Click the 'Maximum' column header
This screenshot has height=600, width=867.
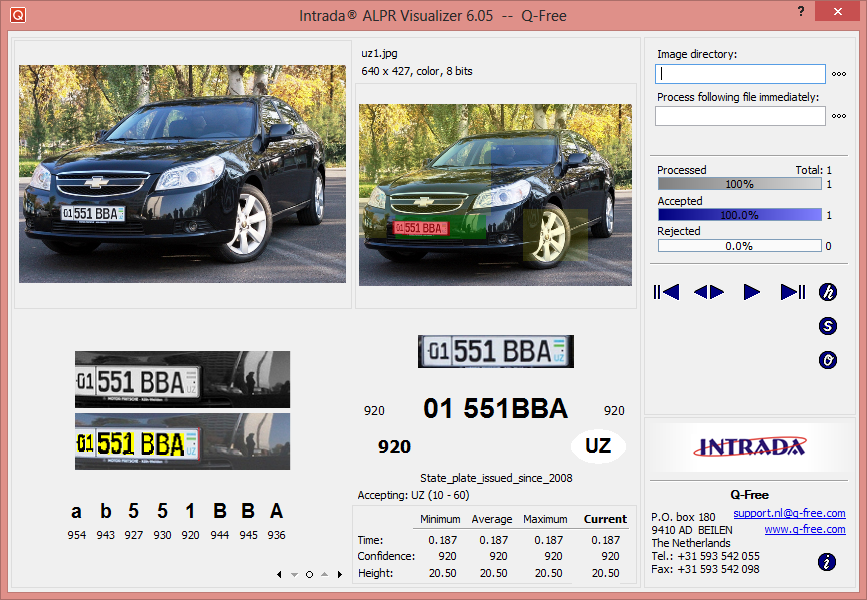point(545,519)
